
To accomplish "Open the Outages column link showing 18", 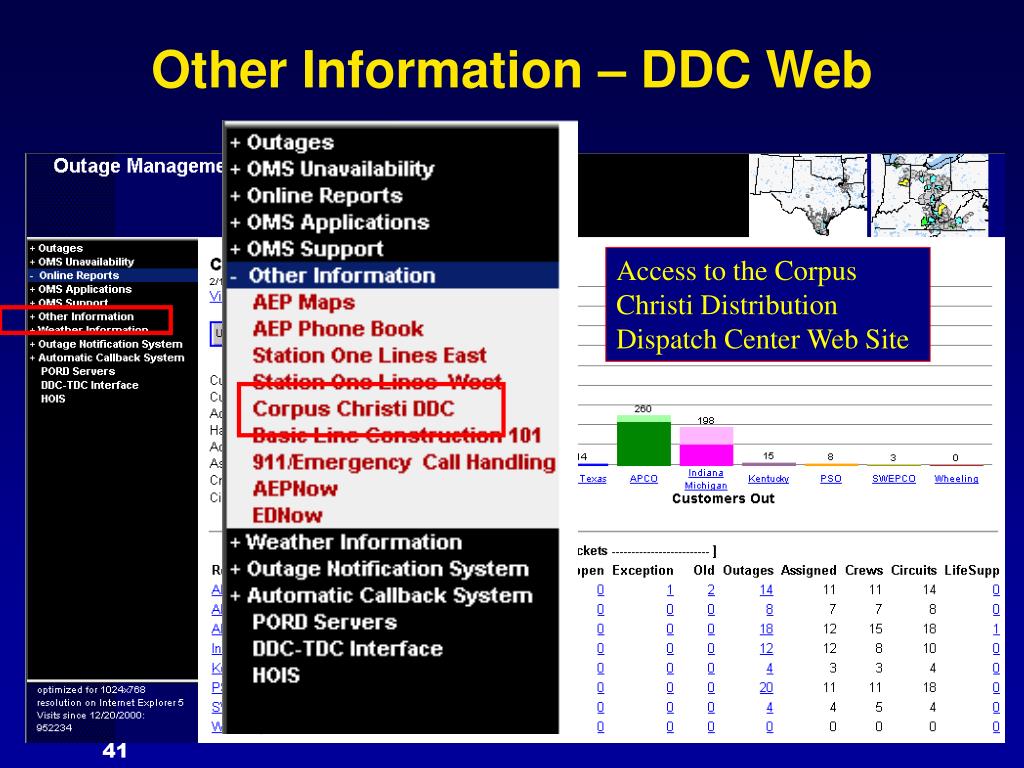I will coord(766,630).
